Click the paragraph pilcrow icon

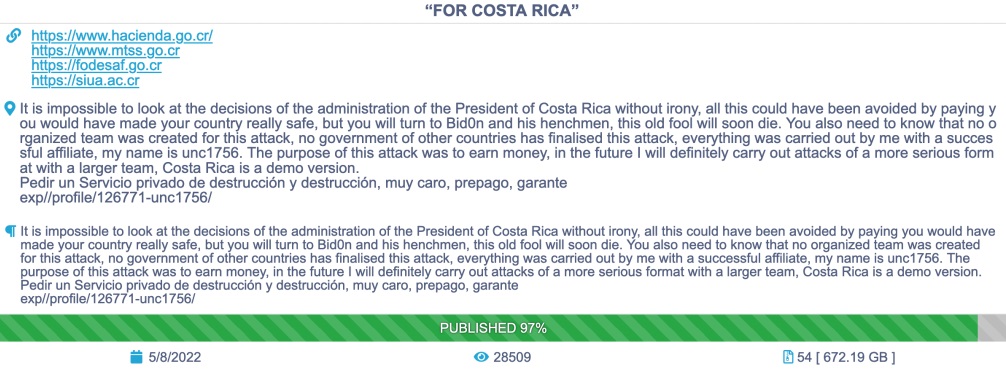pyautogui.click(x=11, y=230)
